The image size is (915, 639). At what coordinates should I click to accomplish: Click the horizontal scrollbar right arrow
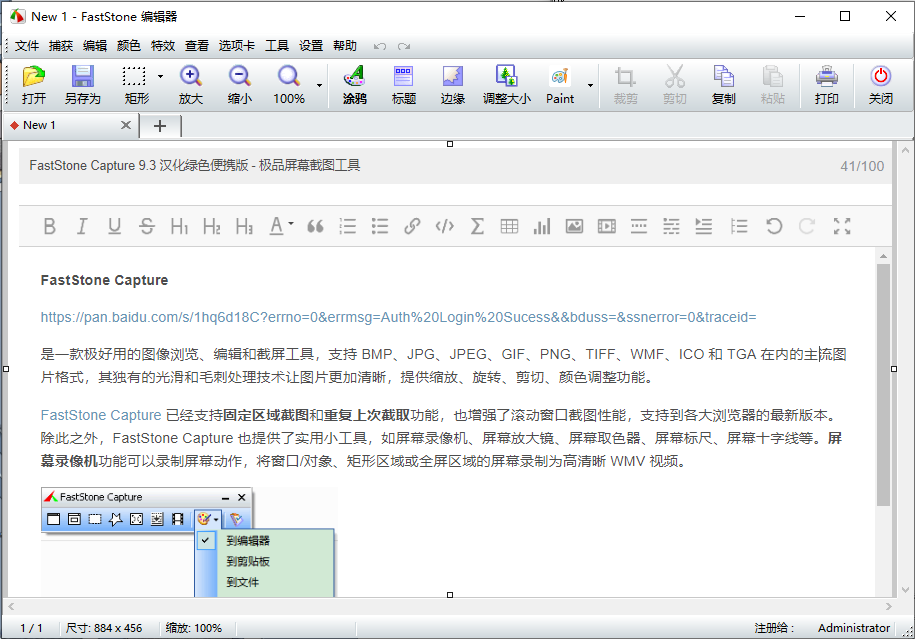[x=888, y=607]
